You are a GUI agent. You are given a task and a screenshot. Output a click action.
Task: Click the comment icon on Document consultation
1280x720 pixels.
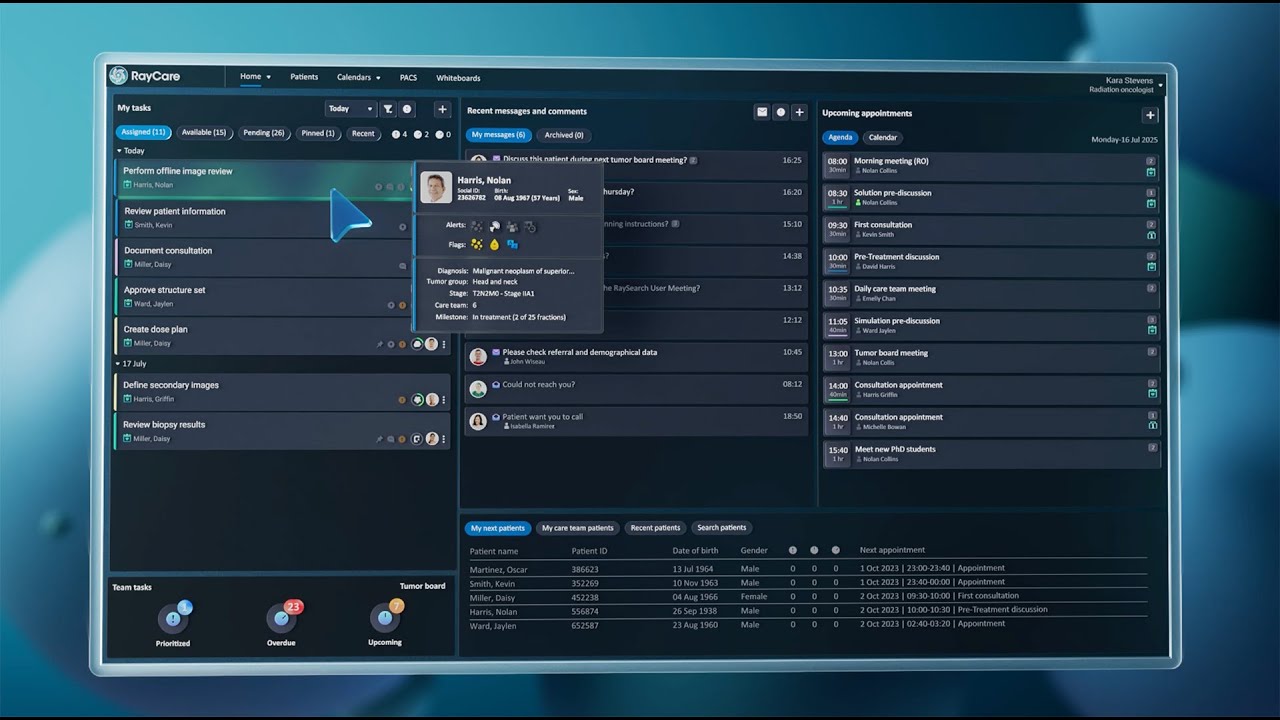click(403, 266)
